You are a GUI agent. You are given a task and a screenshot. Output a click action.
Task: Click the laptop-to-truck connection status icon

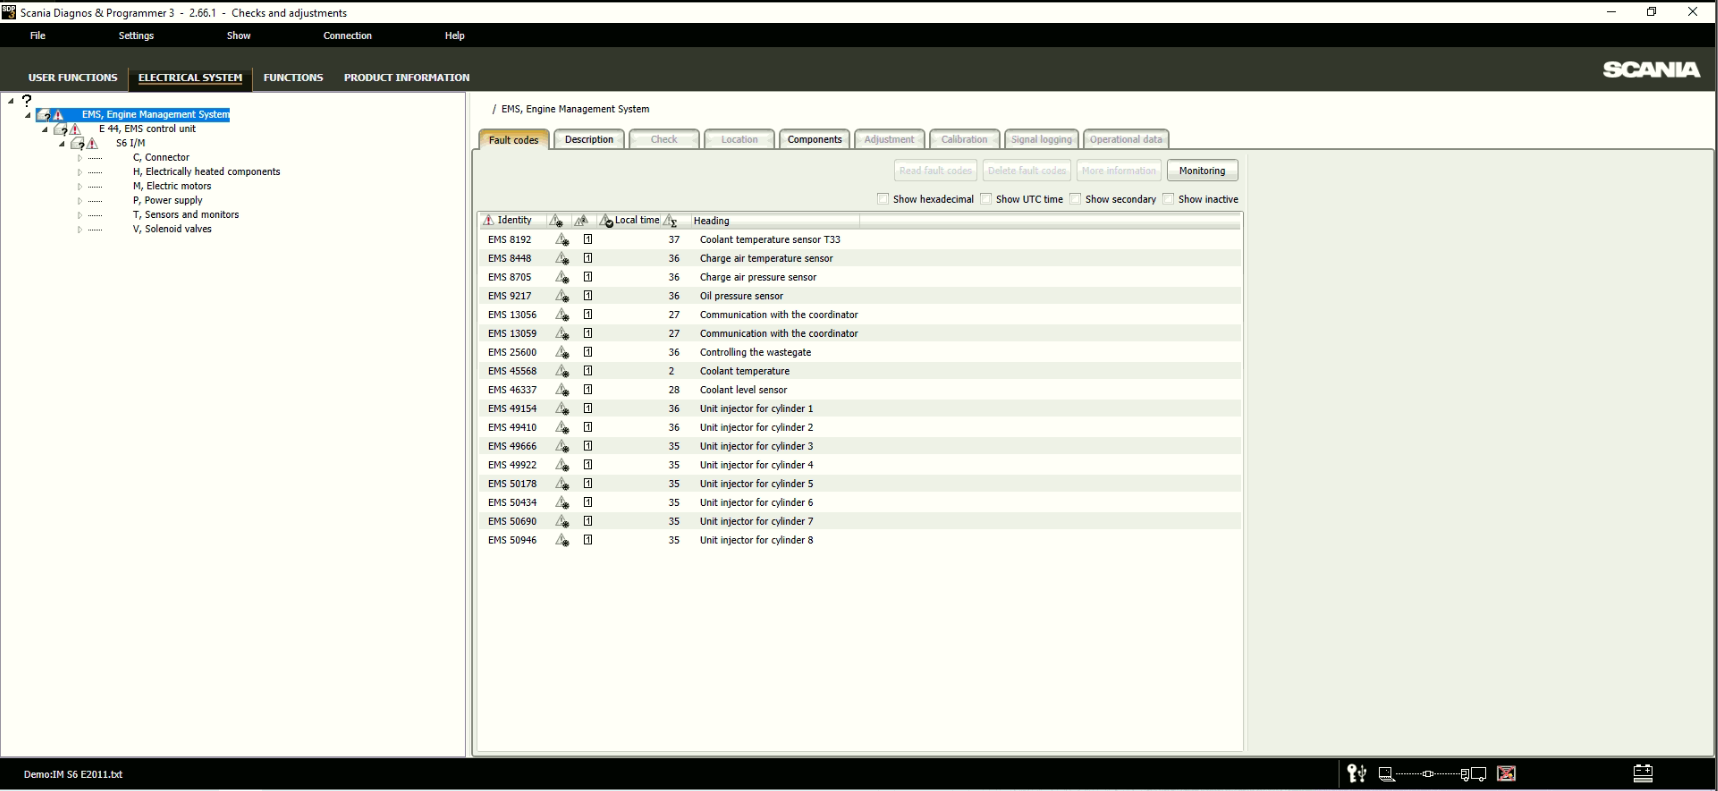(1432, 774)
